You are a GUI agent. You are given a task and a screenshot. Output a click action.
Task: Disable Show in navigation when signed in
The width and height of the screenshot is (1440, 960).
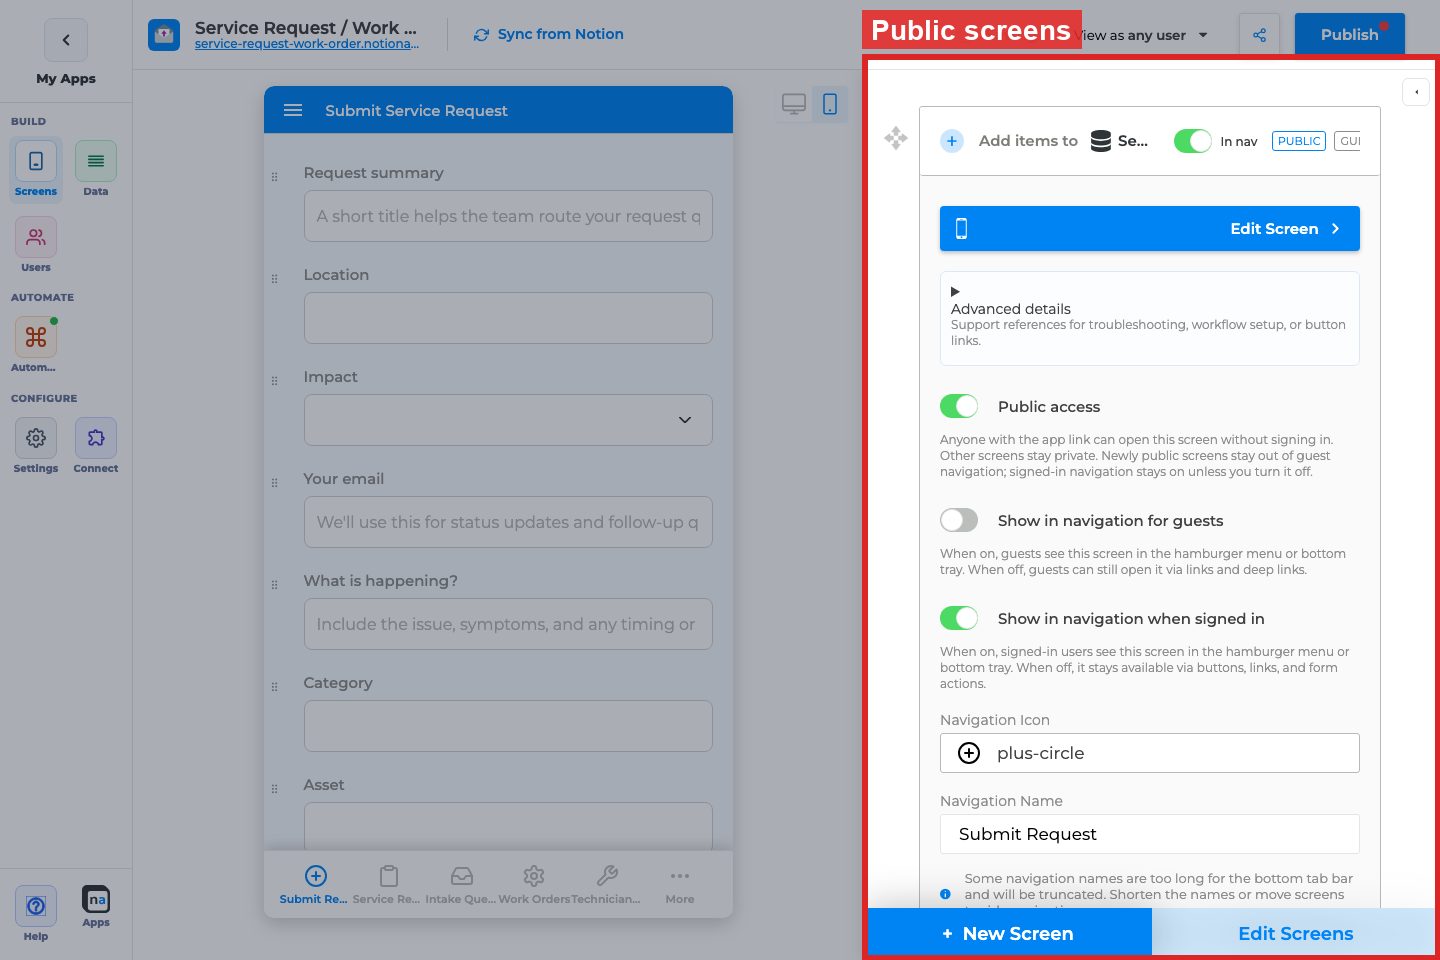click(x=959, y=618)
